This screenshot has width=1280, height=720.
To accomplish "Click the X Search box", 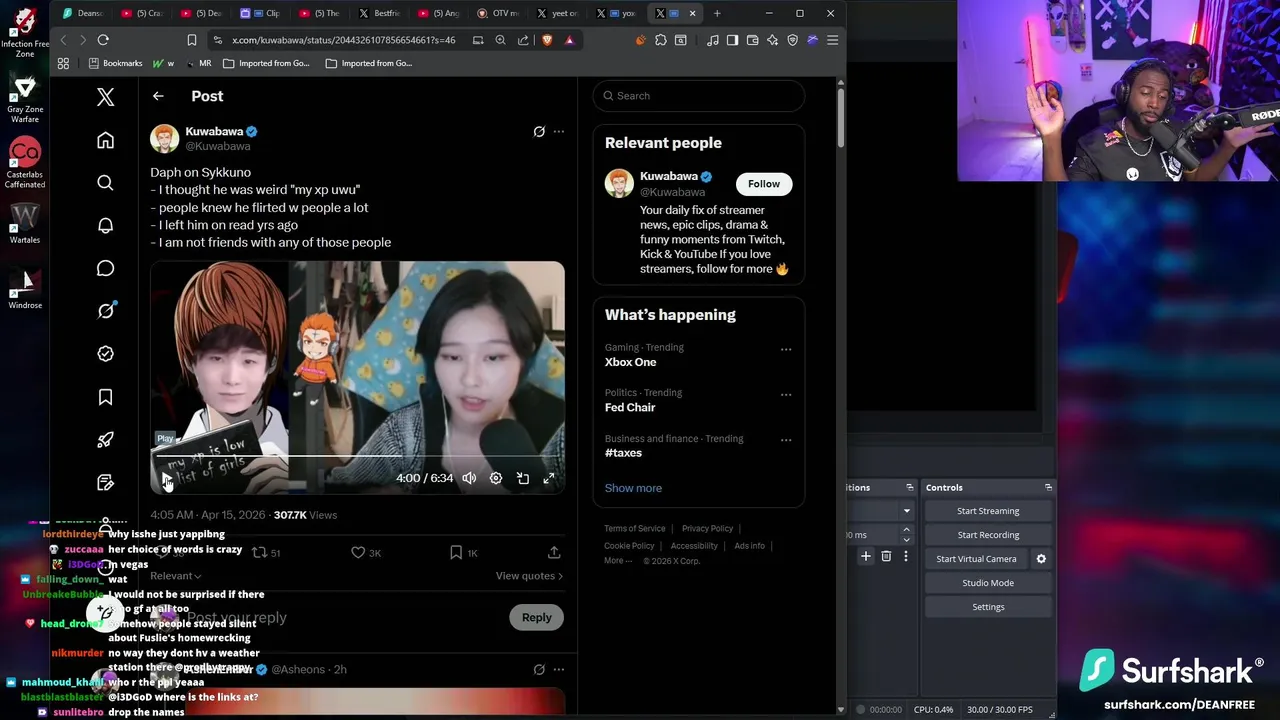I will [698, 96].
